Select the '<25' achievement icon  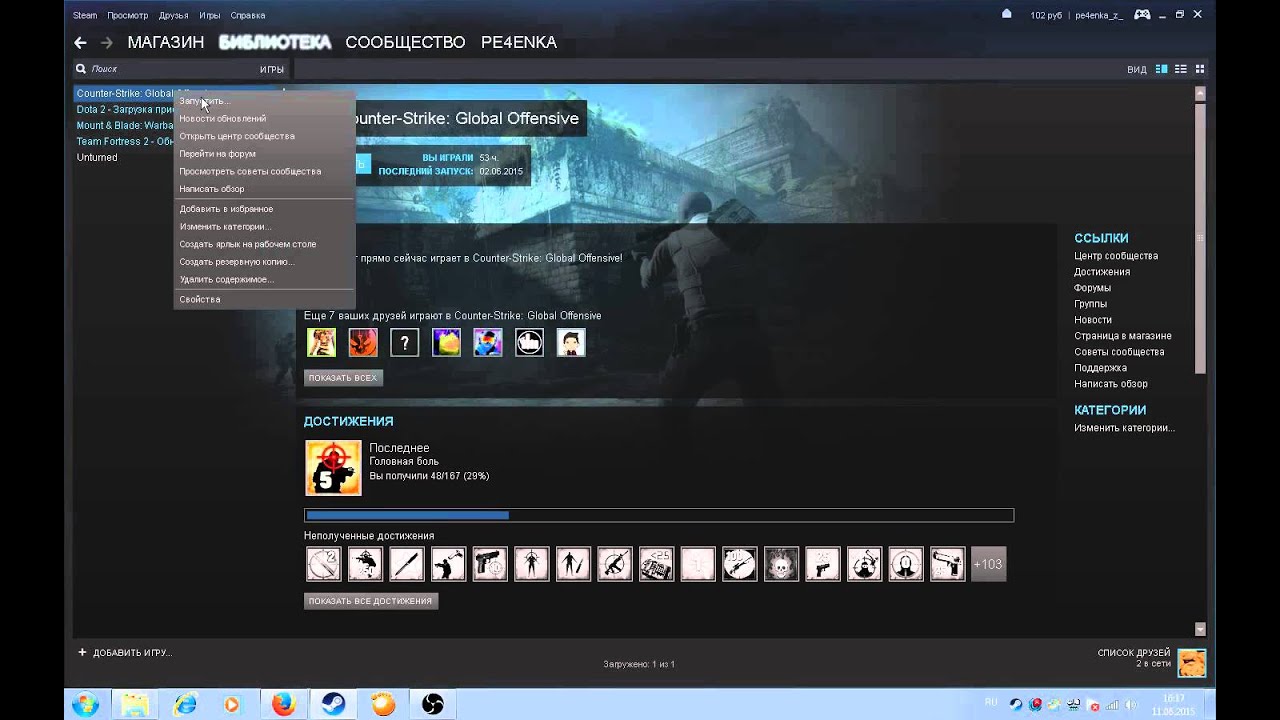click(x=657, y=564)
